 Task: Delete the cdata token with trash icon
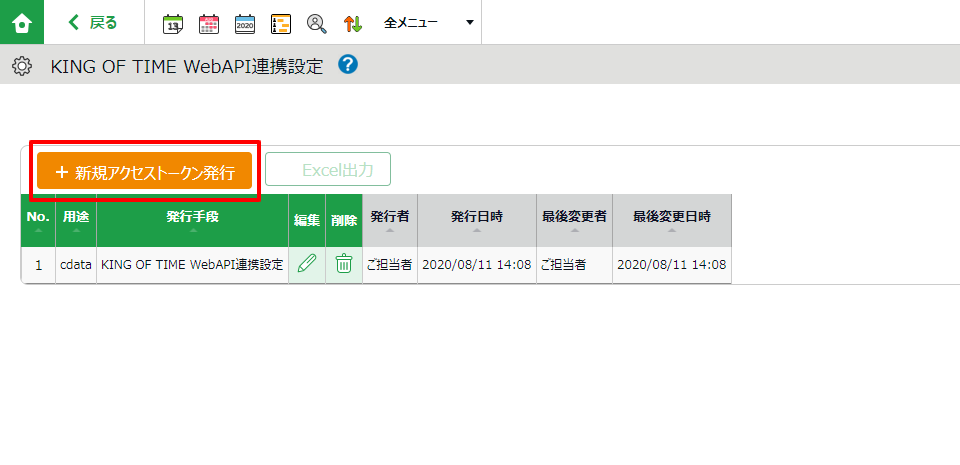pos(344,264)
